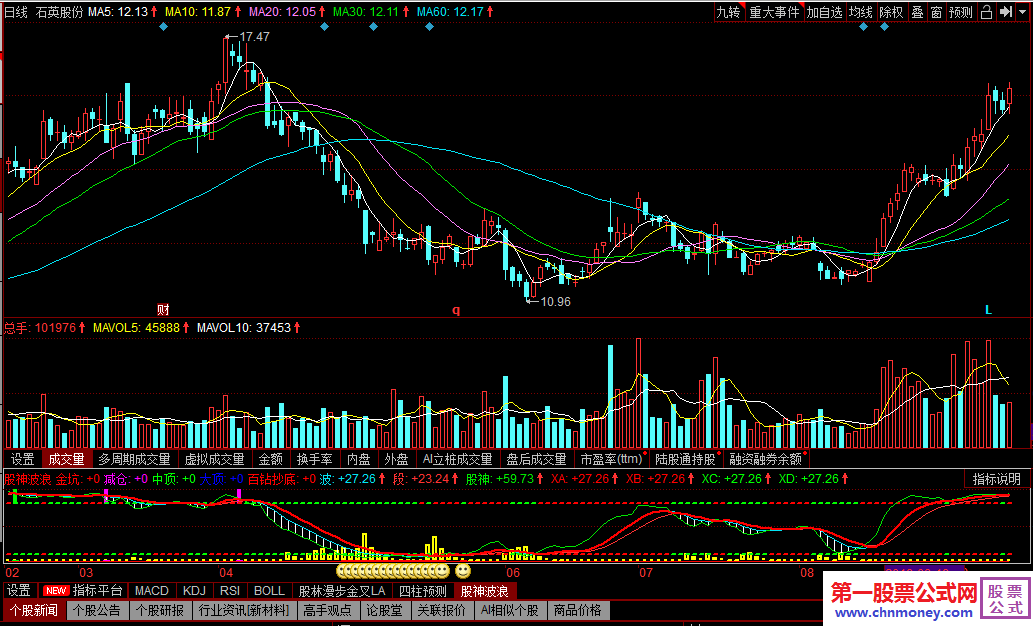Select 股林漫步金叉LA indicator tab
The height and width of the screenshot is (626, 1033).
342,591
